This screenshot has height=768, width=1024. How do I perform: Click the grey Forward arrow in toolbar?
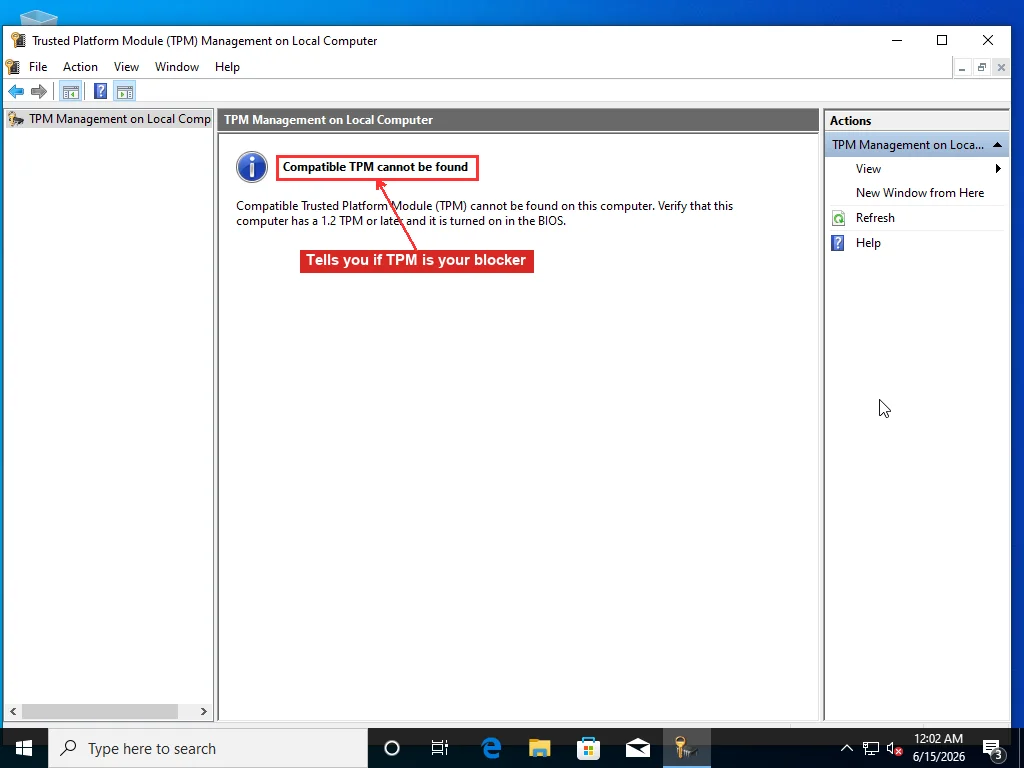39,91
